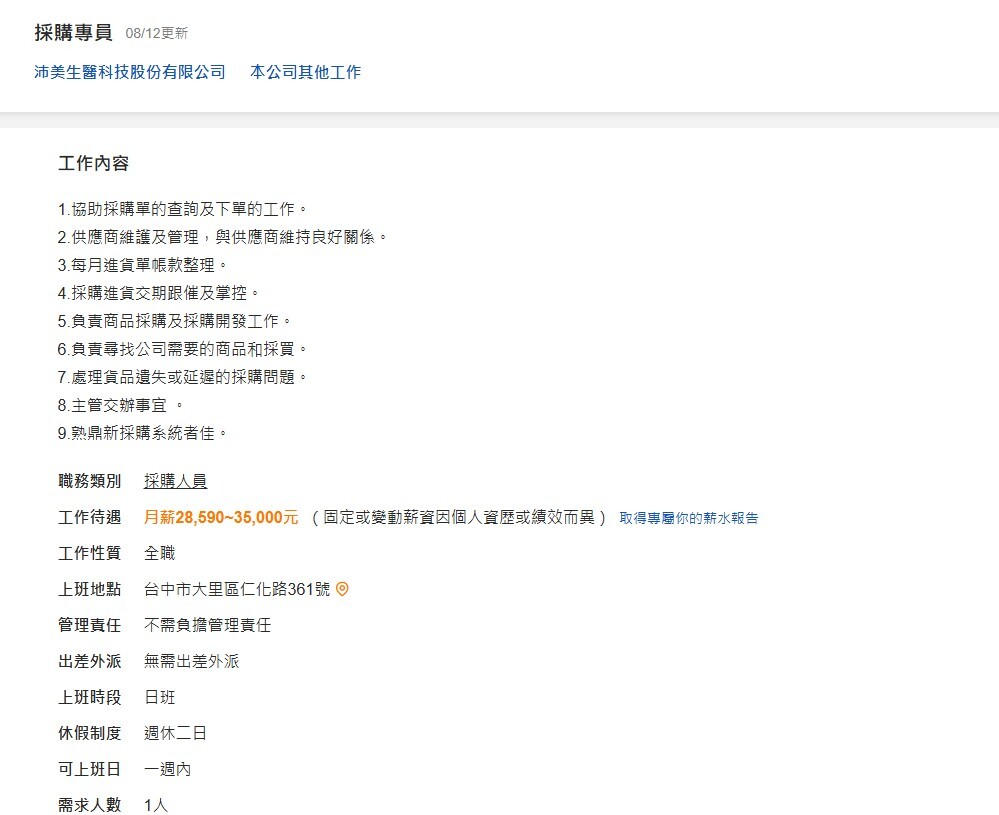Select duty 5.負責商品採購及採購開發工作
This screenshot has height=815, width=999.
pos(175,321)
